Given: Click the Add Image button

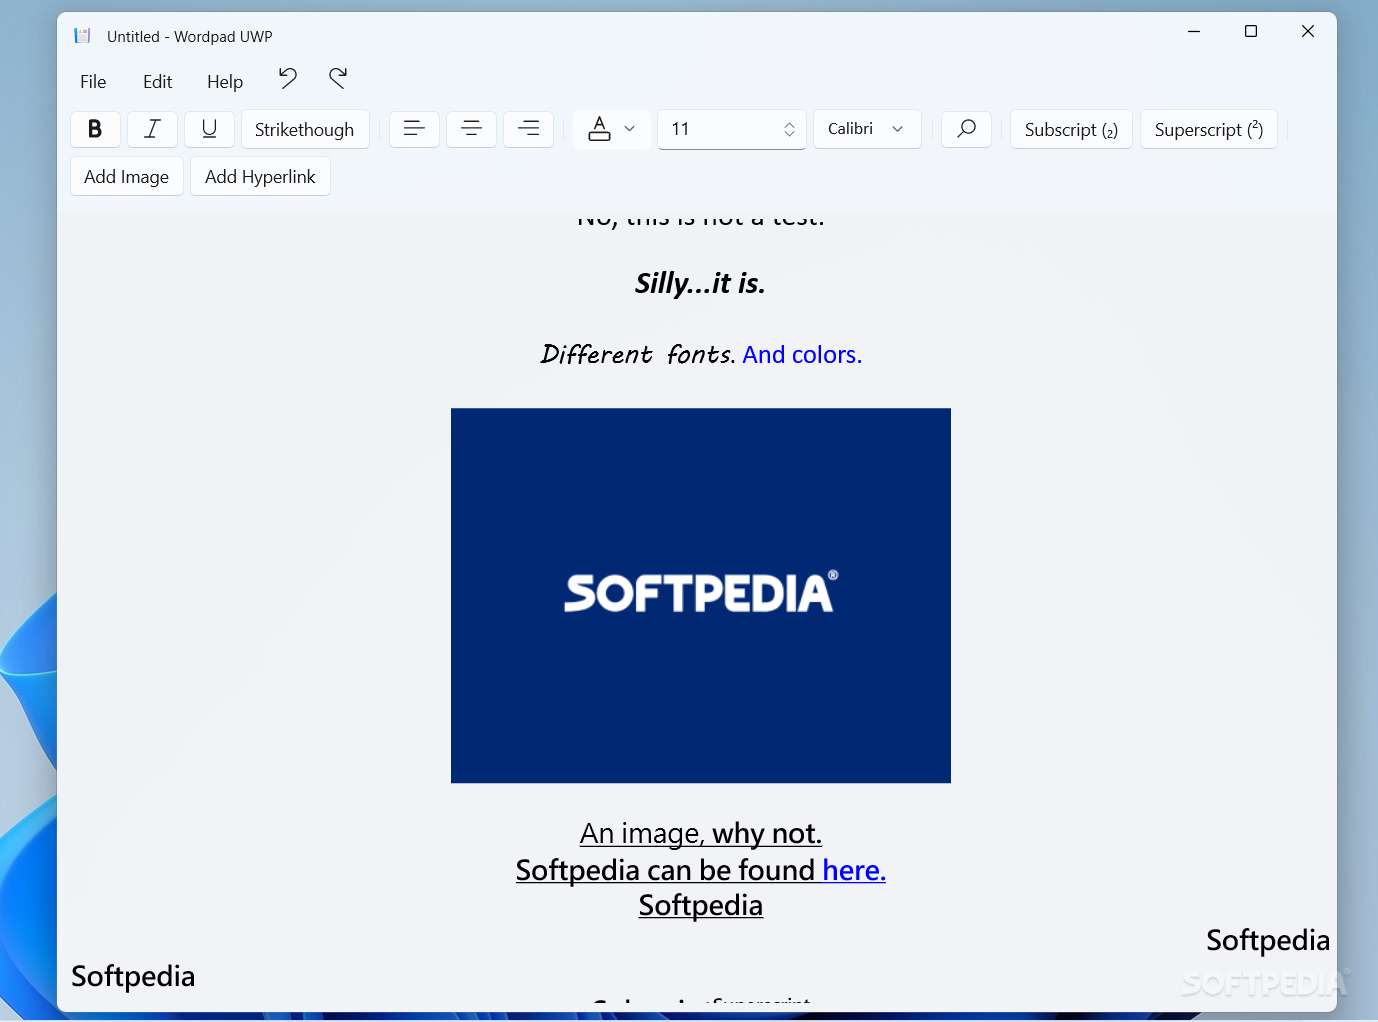Looking at the screenshot, I should pos(127,176).
